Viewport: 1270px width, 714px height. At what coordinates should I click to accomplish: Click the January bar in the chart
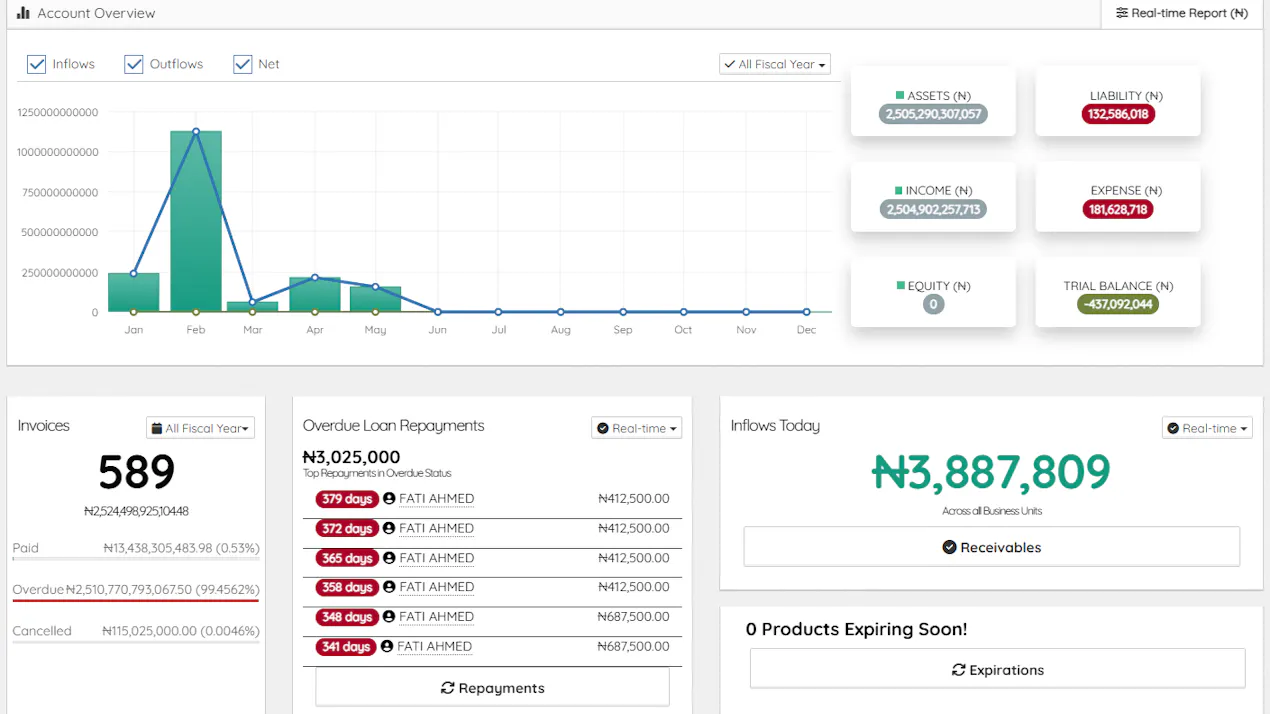pyautogui.click(x=134, y=292)
